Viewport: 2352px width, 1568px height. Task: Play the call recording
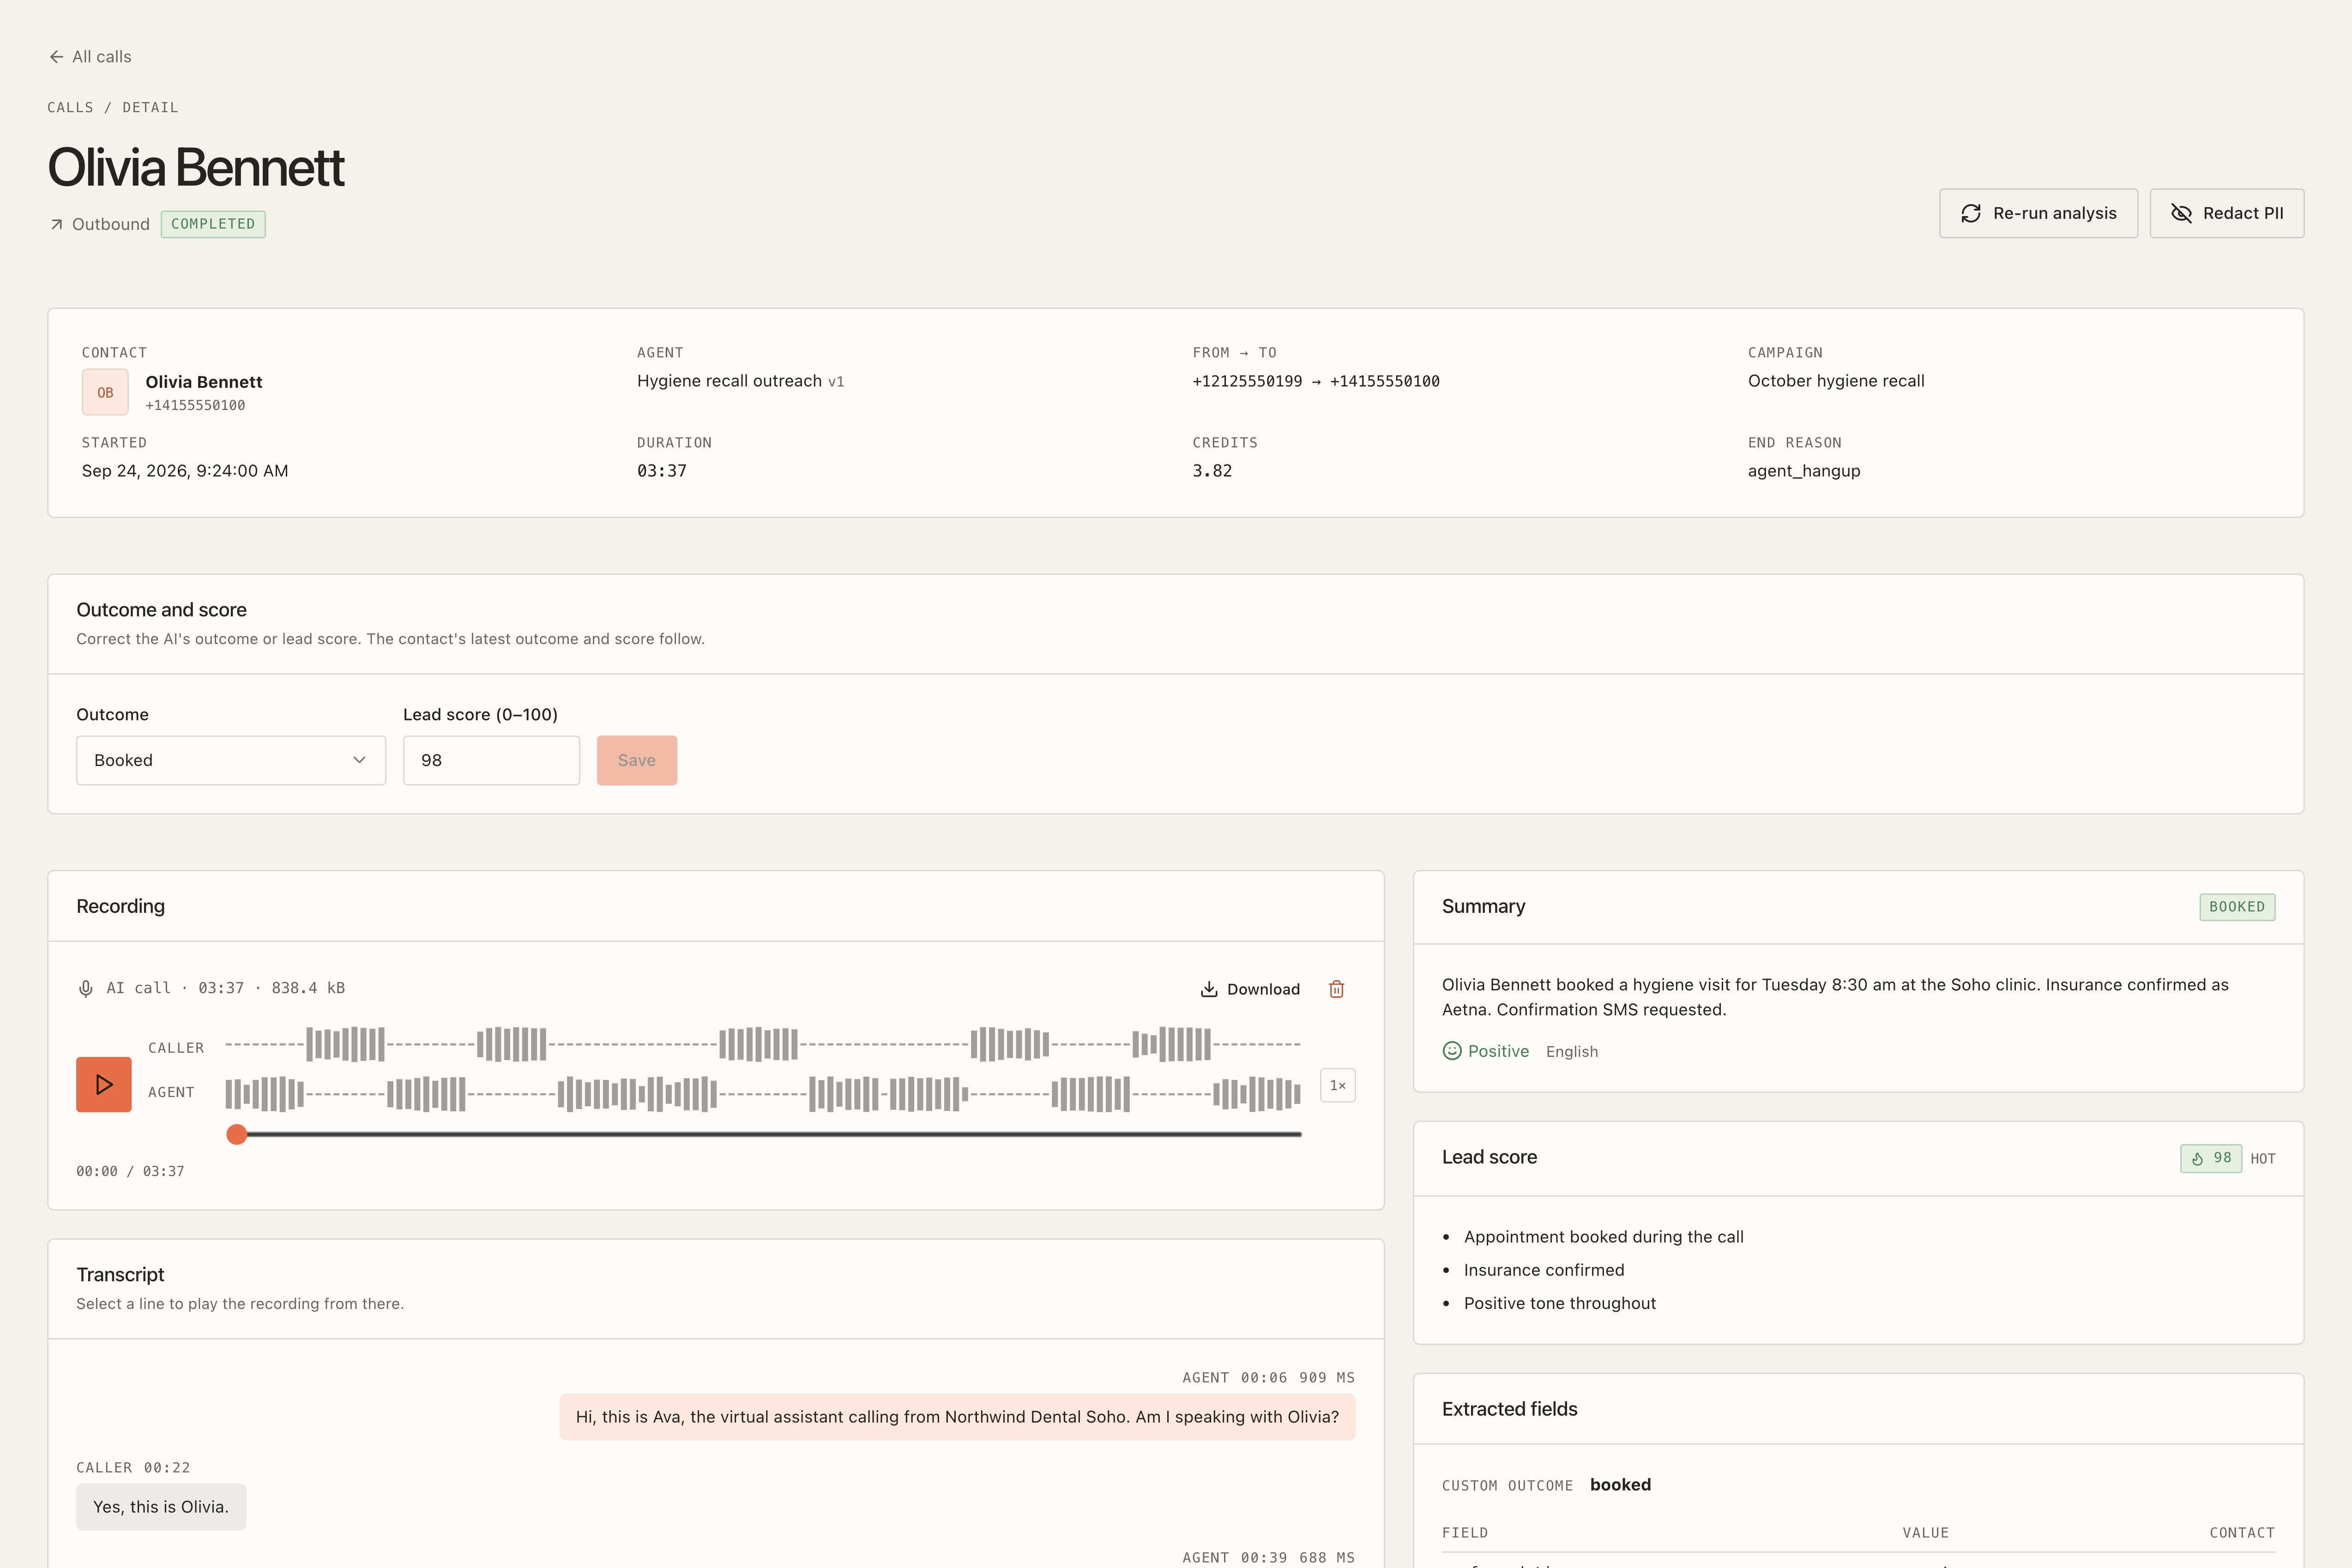(x=104, y=1084)
